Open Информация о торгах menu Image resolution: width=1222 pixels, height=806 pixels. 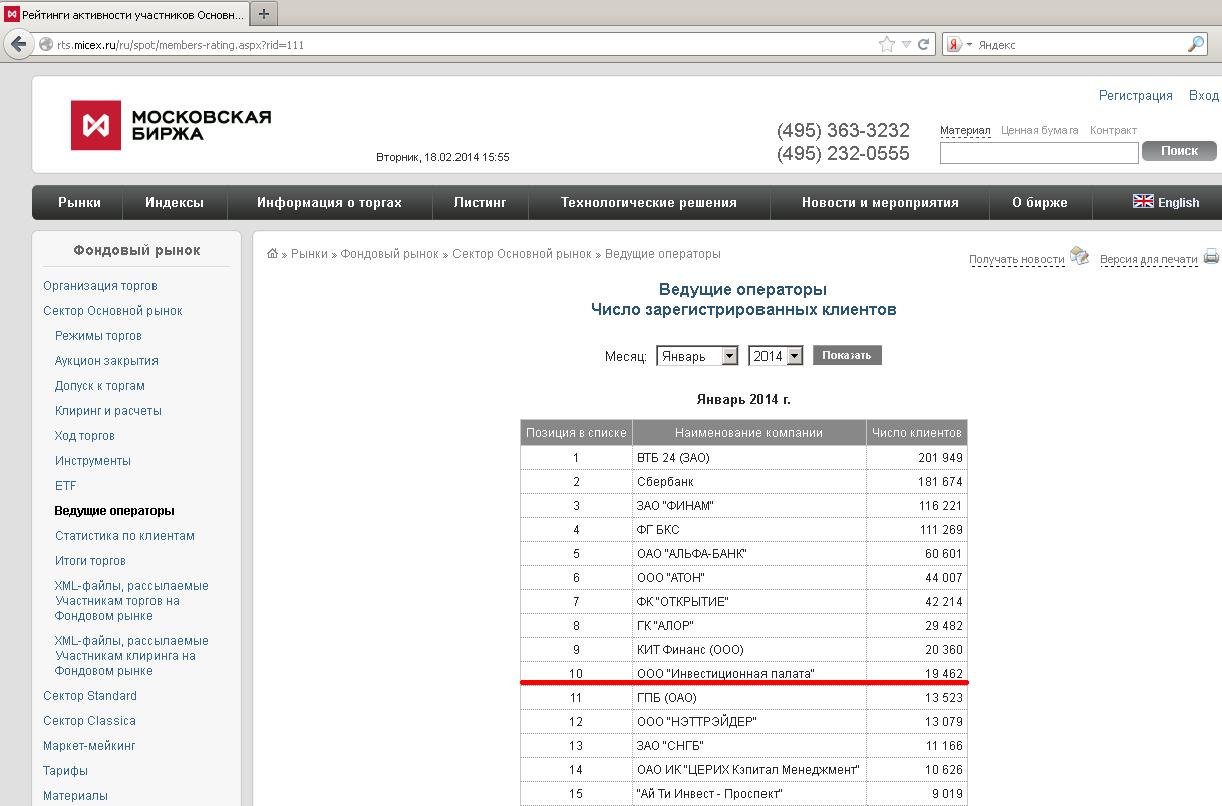pyautogui.click(x=329, y=202)
